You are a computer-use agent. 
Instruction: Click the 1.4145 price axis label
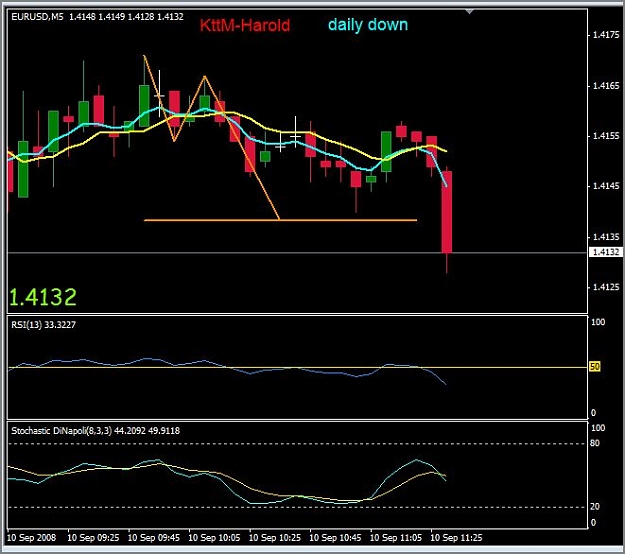coord(606,186)
